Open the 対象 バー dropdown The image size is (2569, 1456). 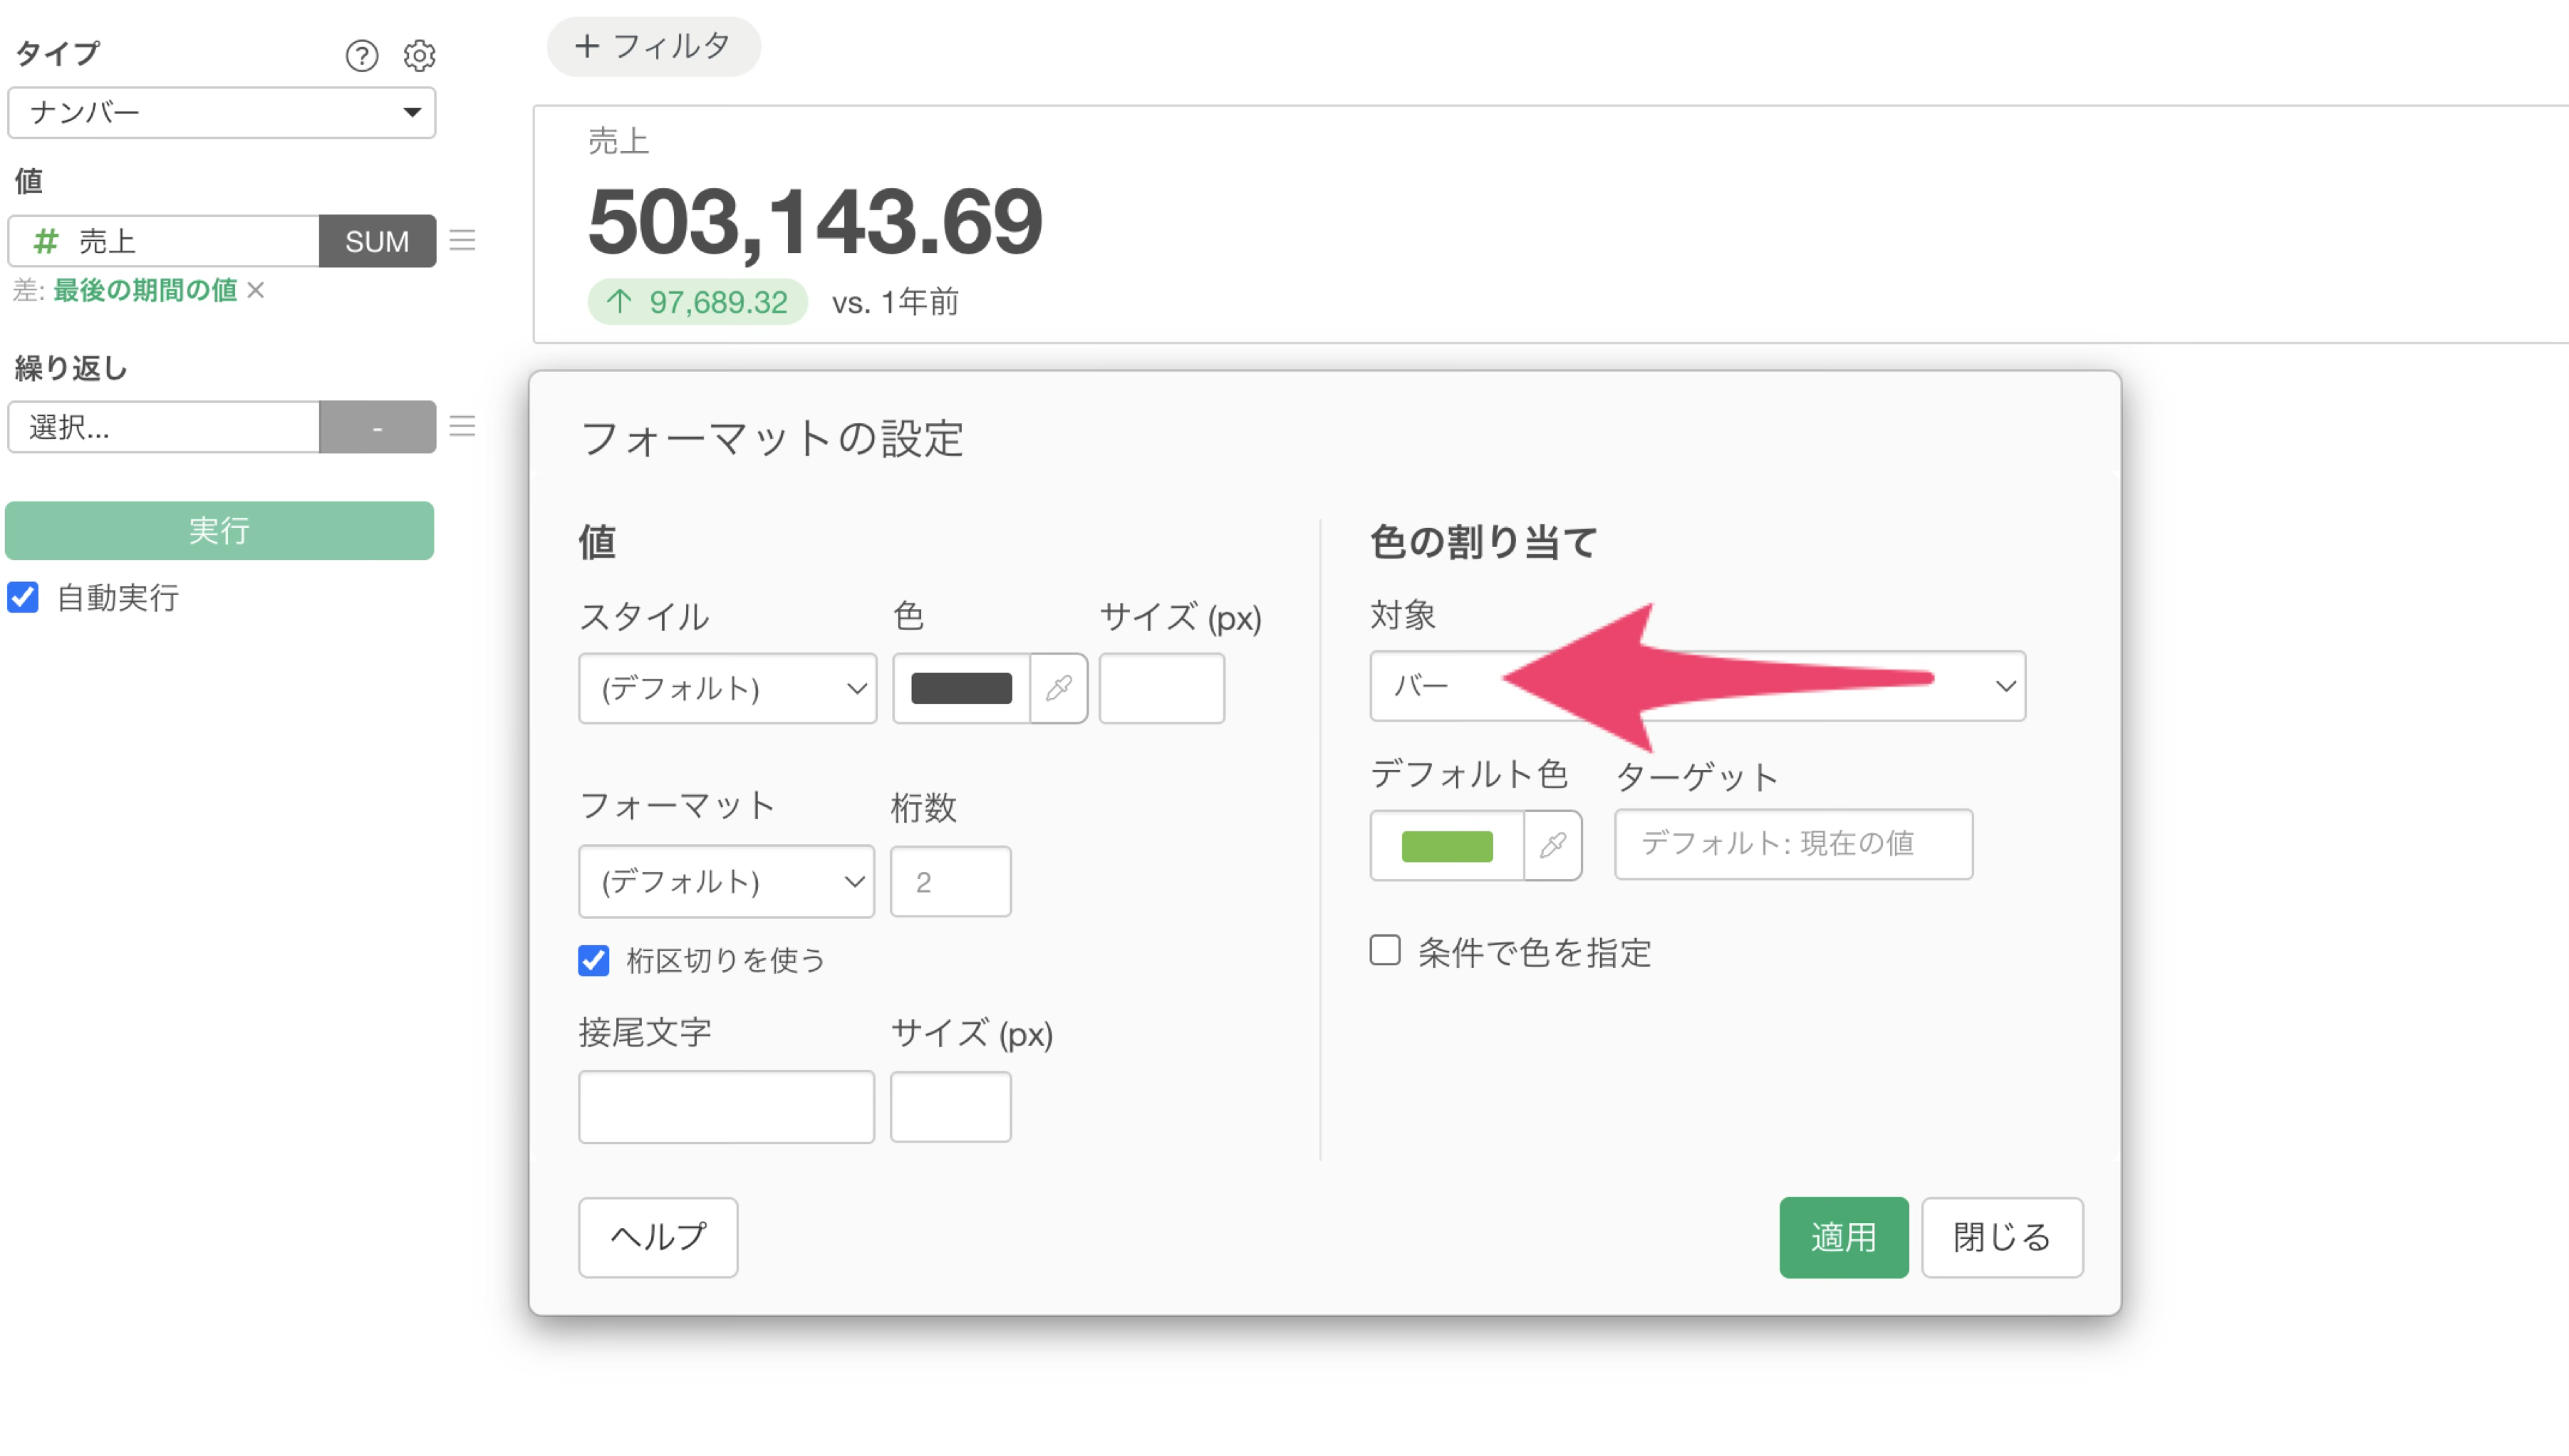pyautogui.click(x=1697, y=686)
